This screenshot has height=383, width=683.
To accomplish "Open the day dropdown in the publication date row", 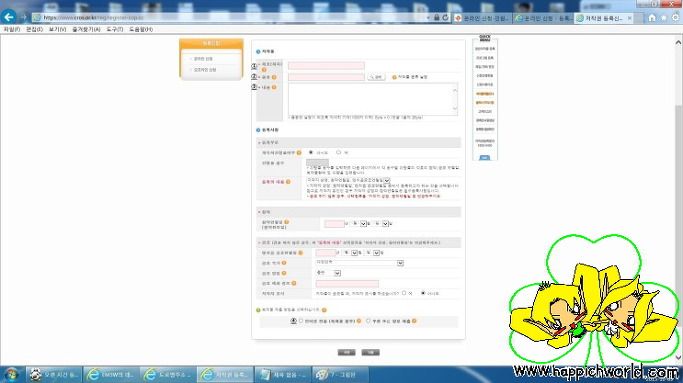I will (x=373, y=253).
